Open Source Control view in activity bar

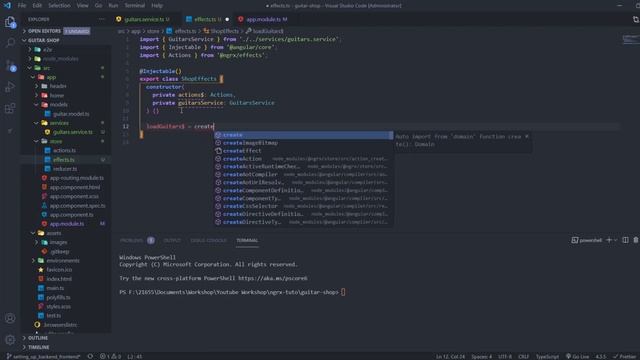10,65
